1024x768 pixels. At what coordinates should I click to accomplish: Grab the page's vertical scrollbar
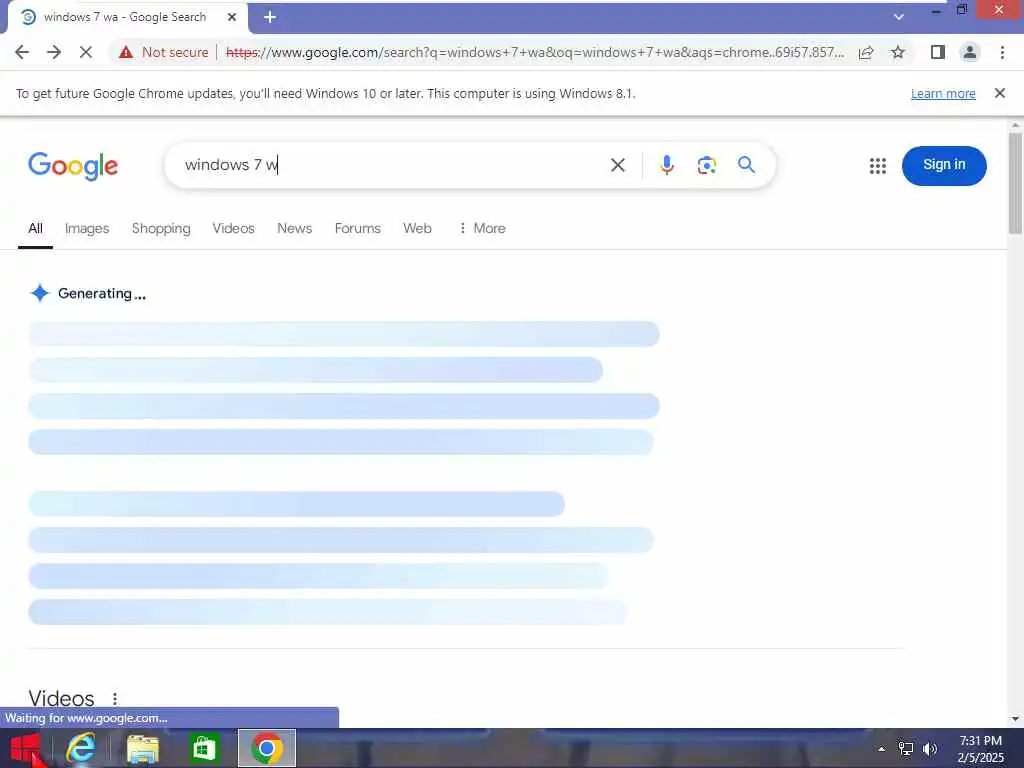[x=1015, y=183]
